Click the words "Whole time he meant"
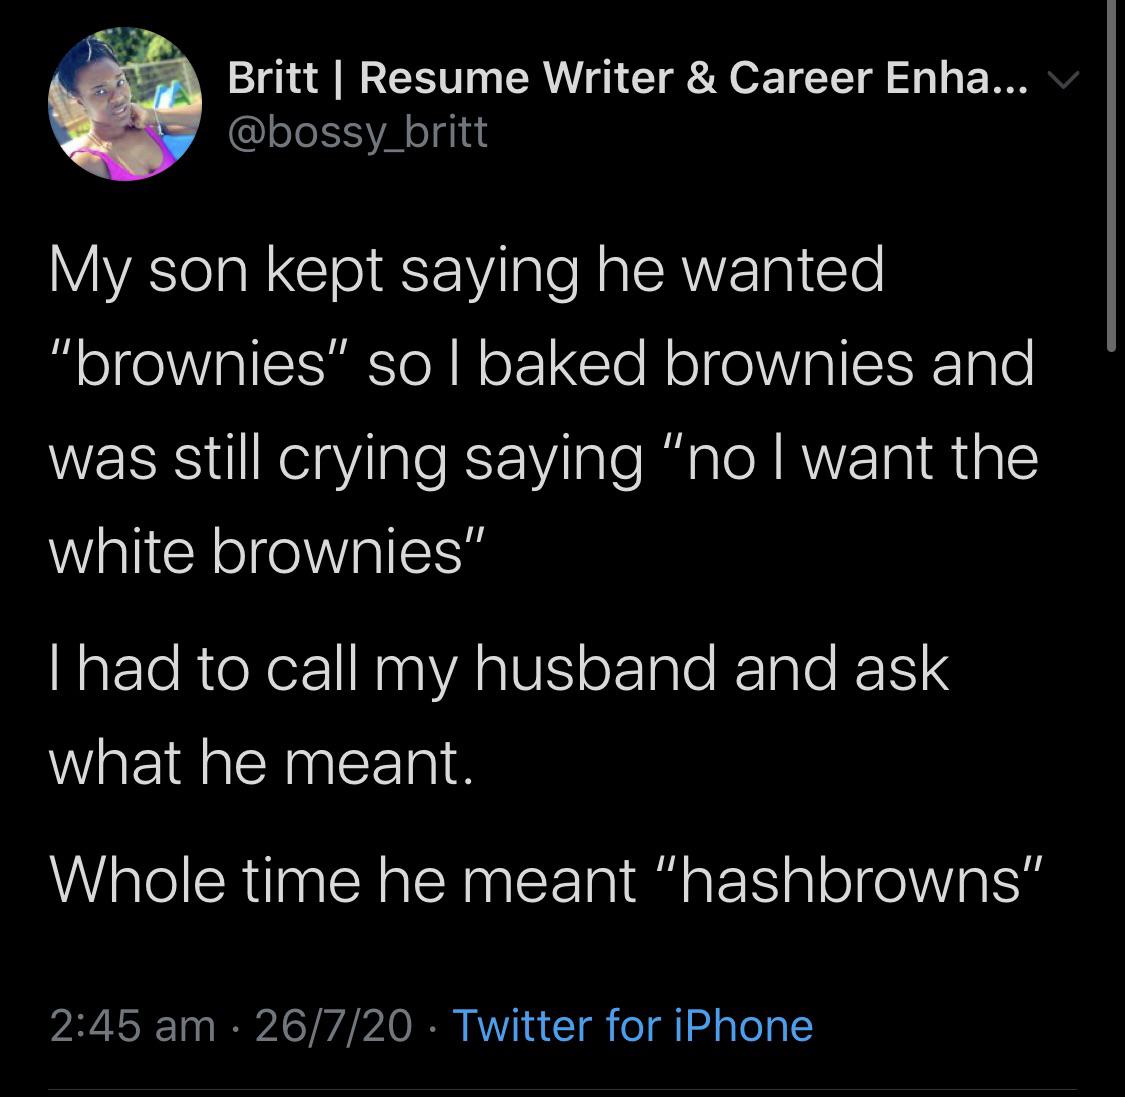The width and height of the screenshot is (1125, 1097). pyautogui.click(x=342, y=879)
